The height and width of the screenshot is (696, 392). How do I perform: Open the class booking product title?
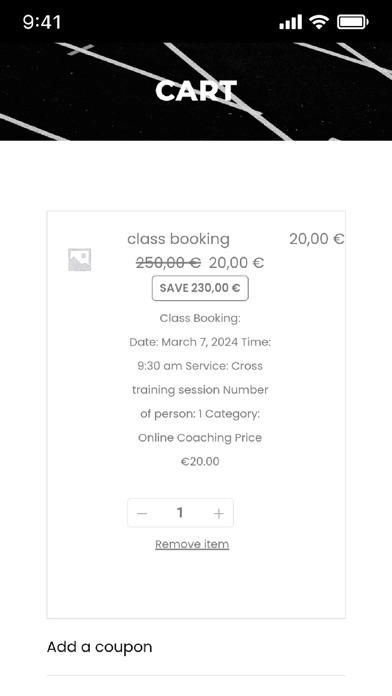tap(178, 239)
